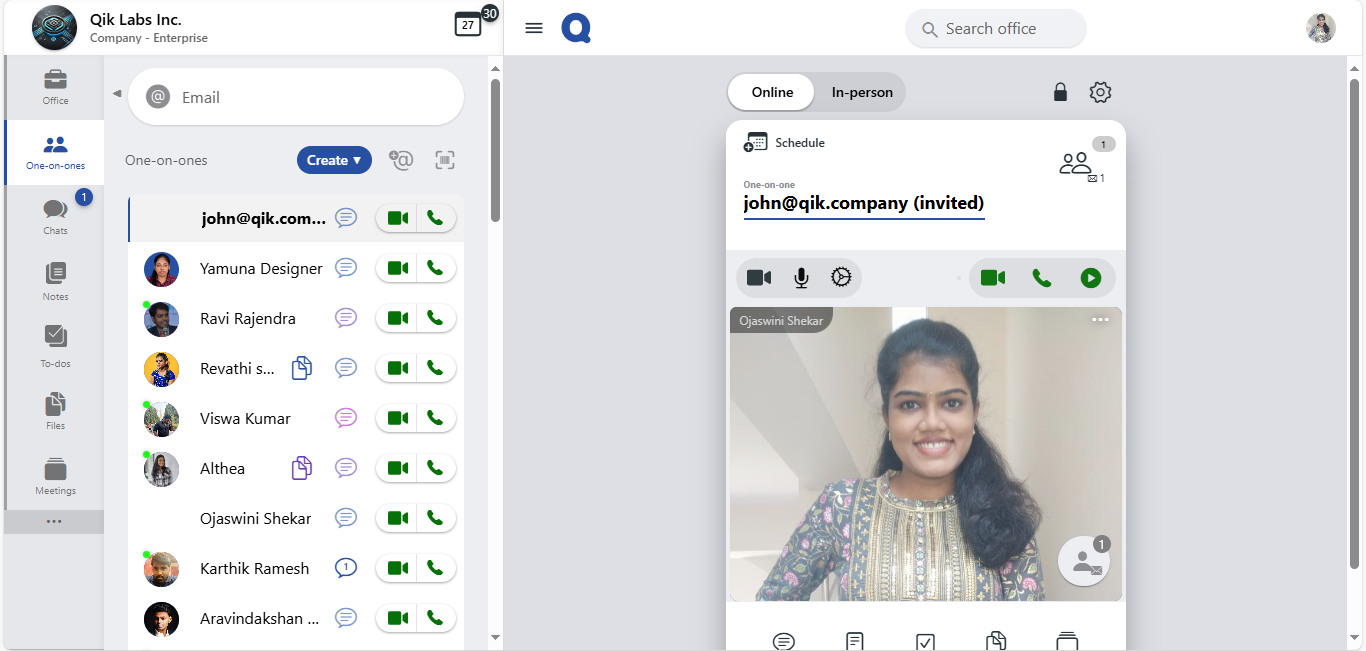Go to Chats in the sidebar

tap(55, 215)
